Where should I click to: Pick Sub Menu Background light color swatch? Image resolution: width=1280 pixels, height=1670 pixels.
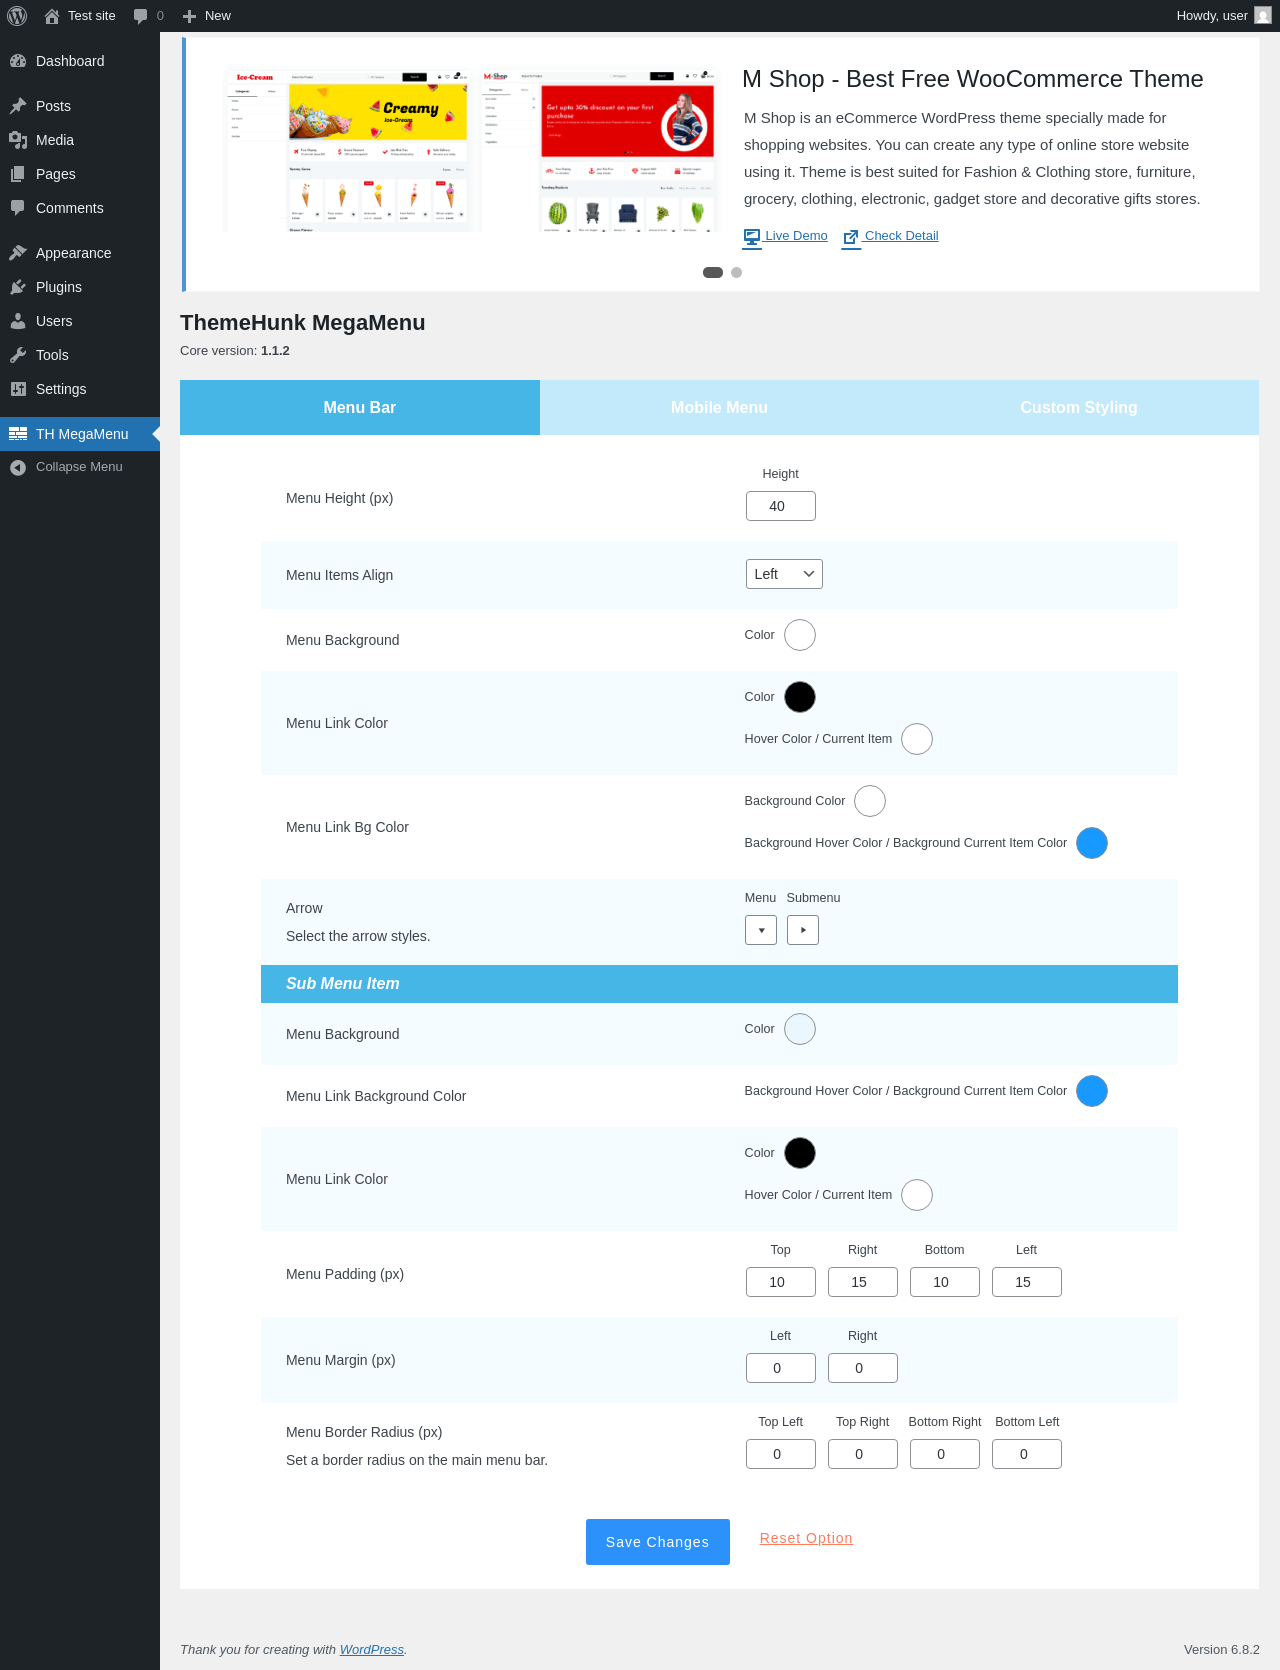(x=800, y=1029)
